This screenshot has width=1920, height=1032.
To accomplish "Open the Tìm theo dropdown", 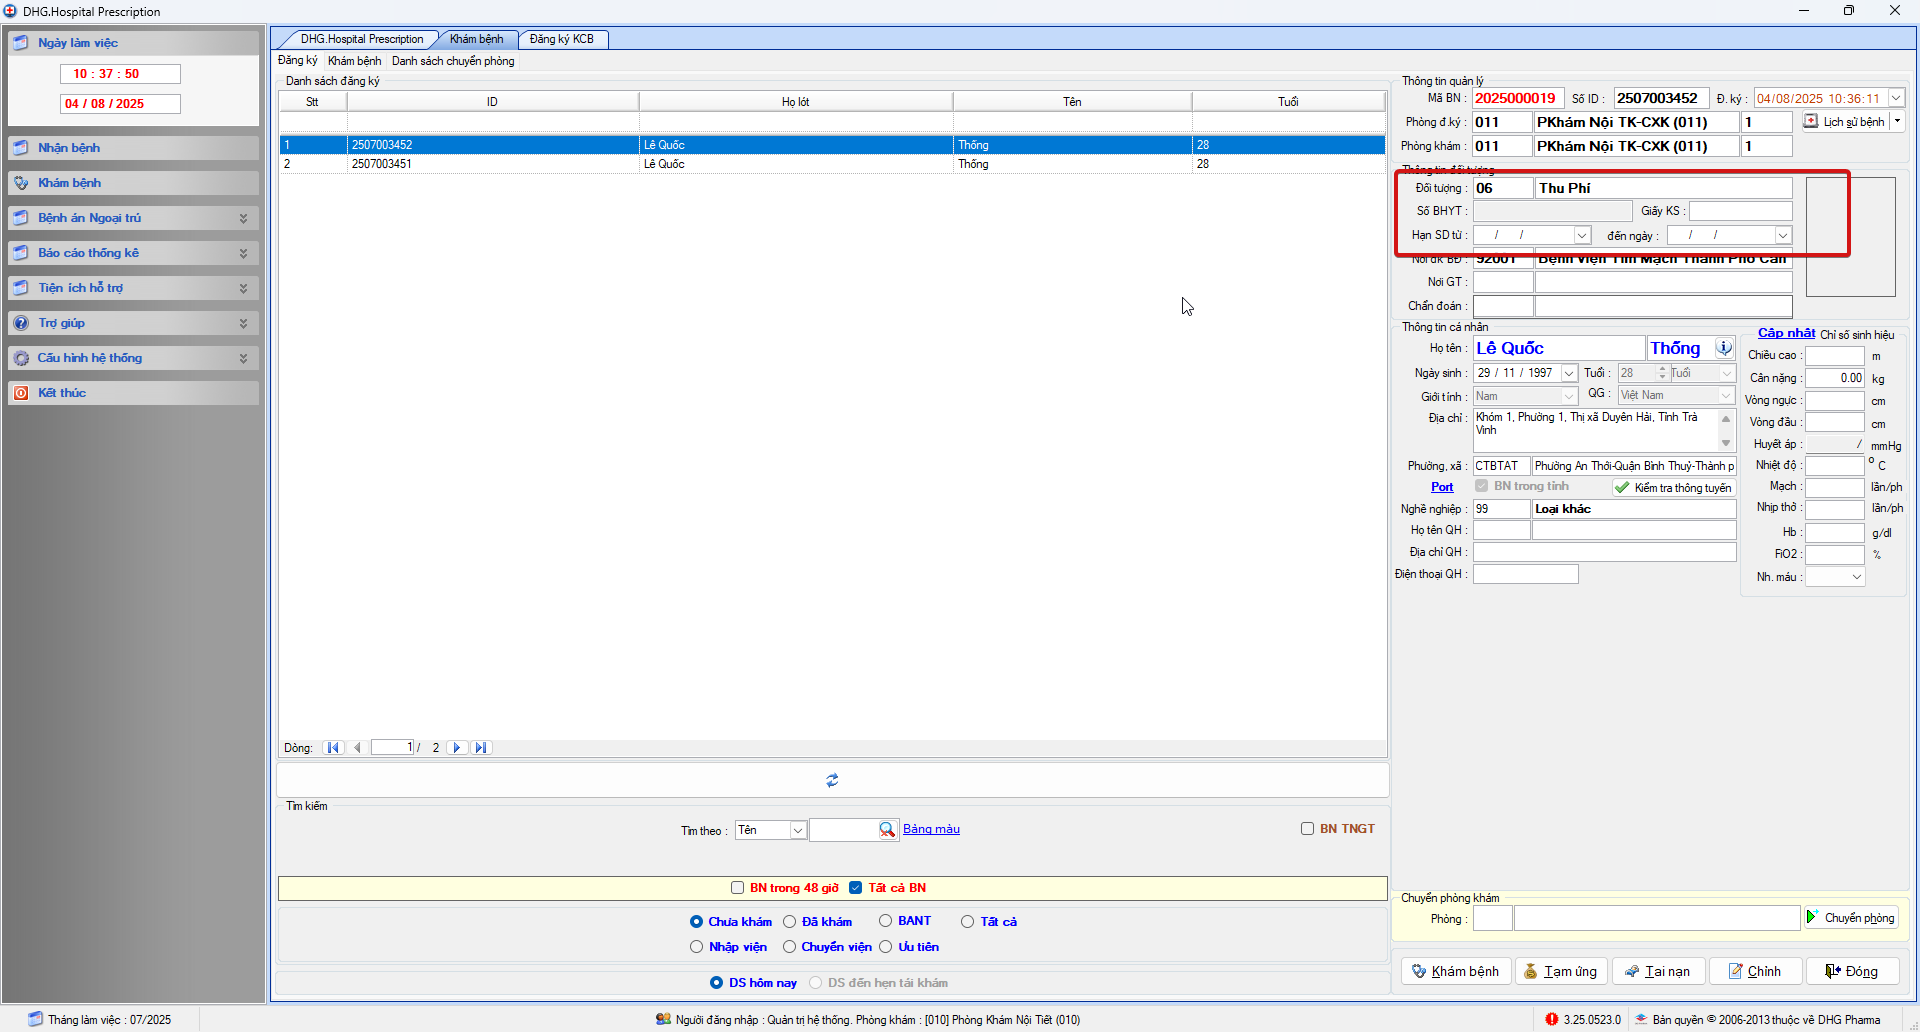I will [x=797, y=830].
